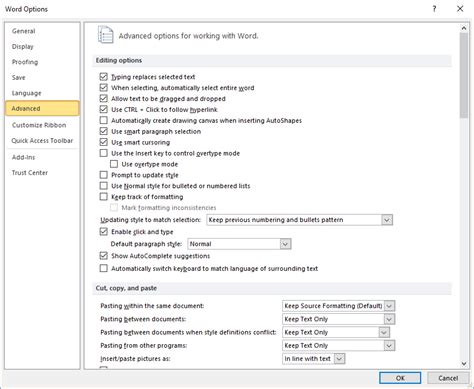The image size is (474, 389).
Task: Switch to the Language category
Action: 42,93
